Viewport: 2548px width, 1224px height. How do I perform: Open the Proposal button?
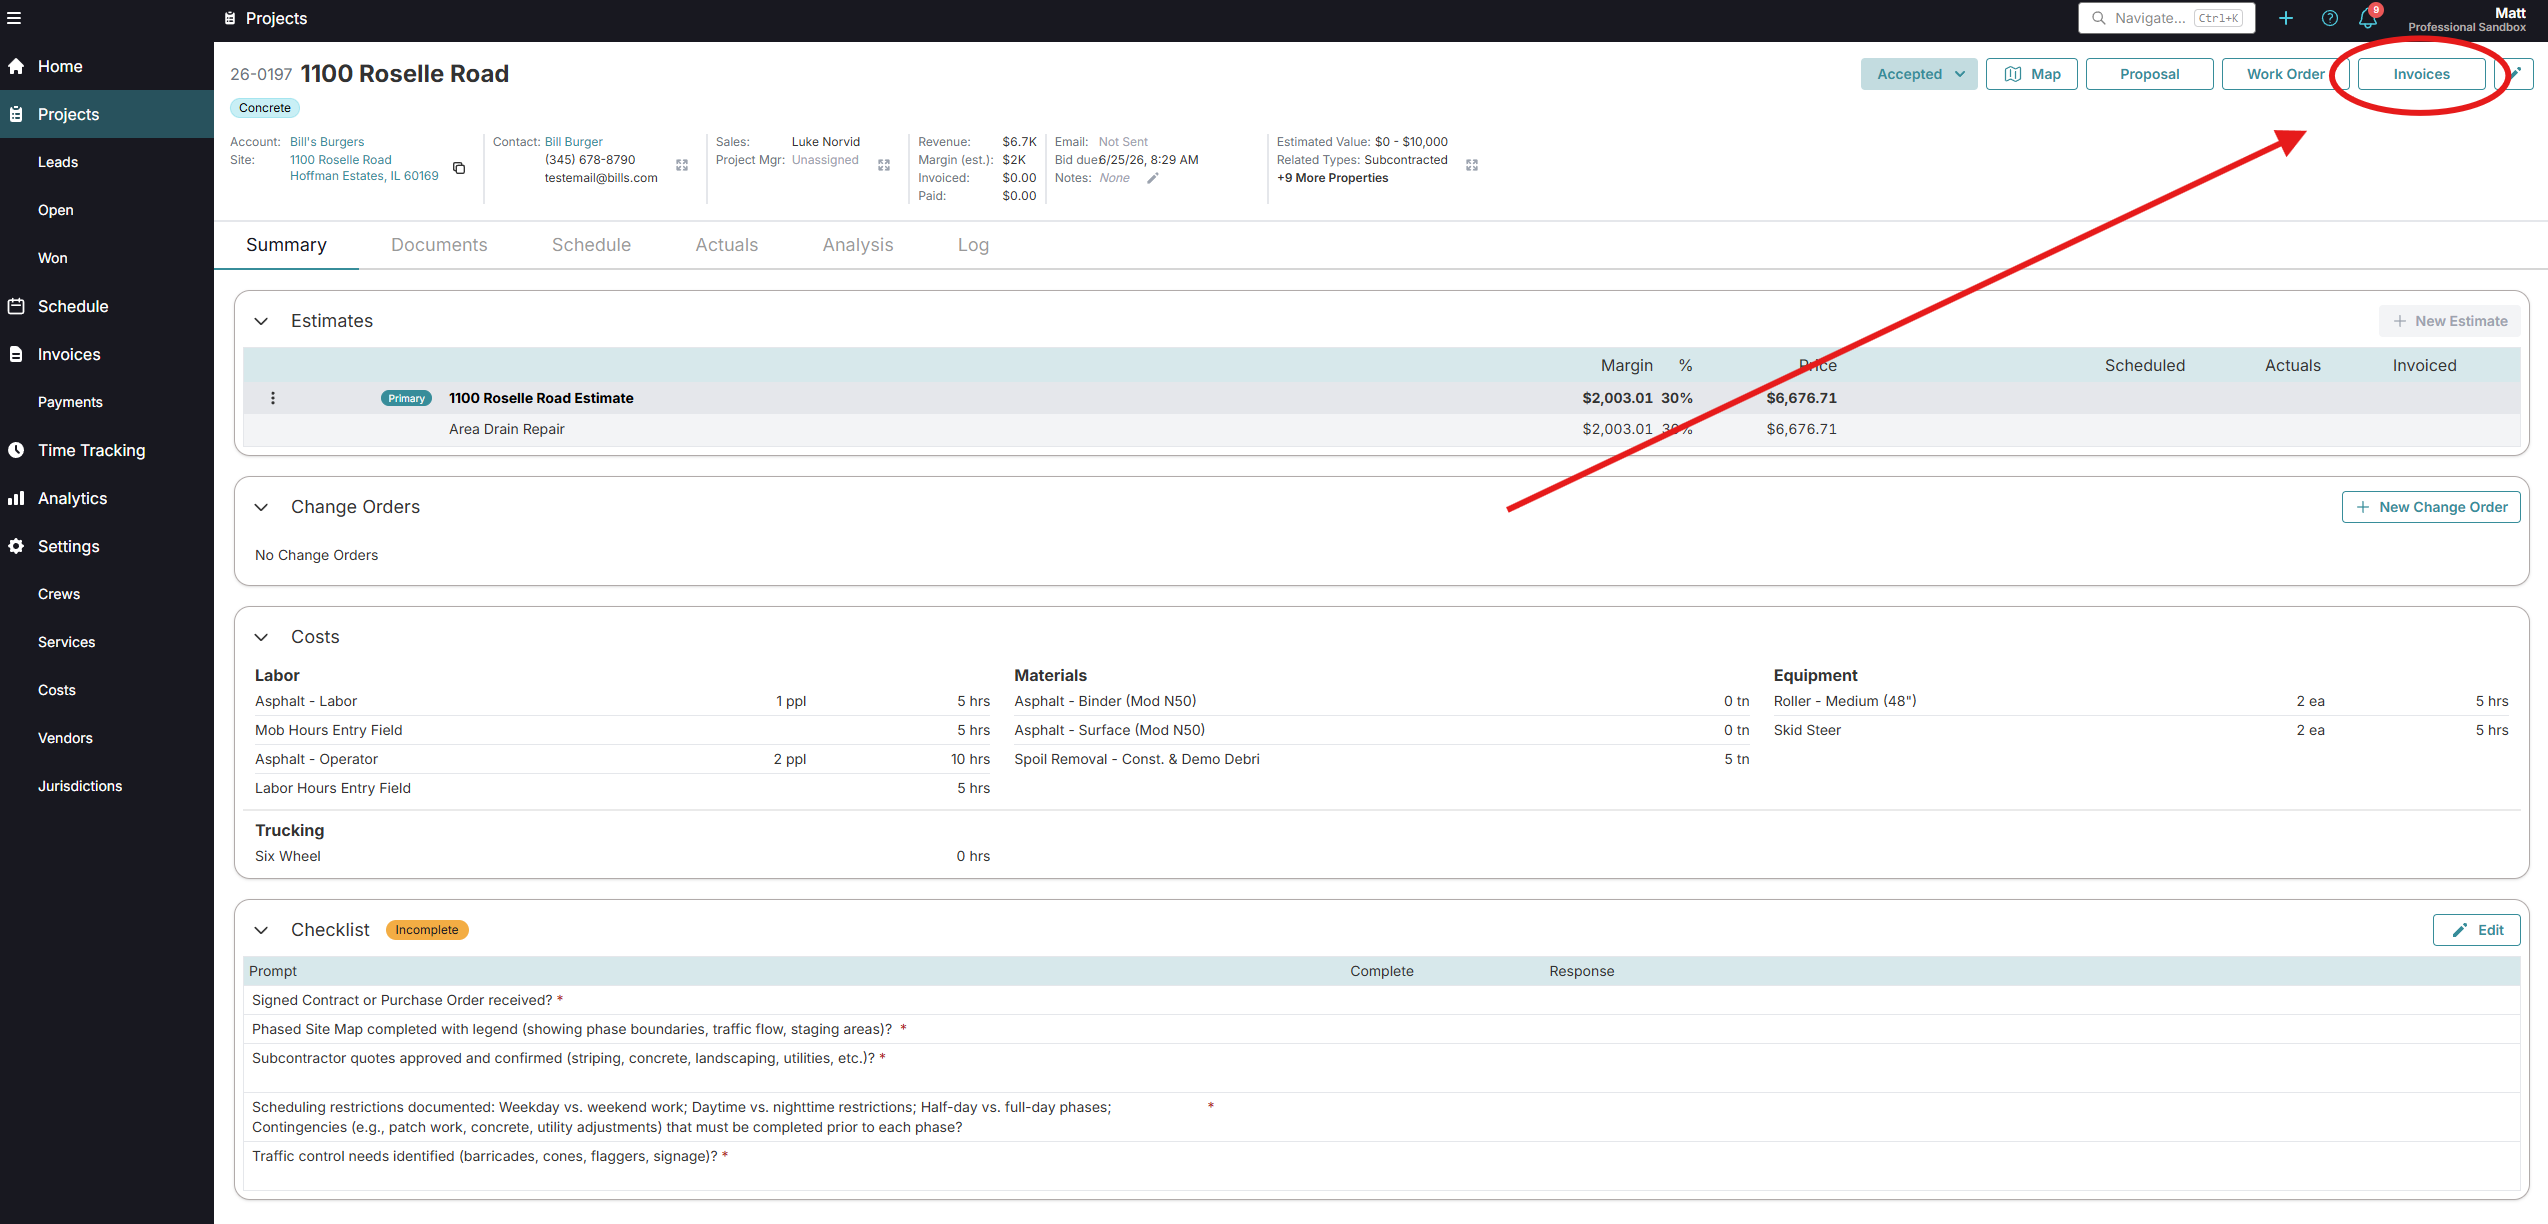coord(2150,74)
